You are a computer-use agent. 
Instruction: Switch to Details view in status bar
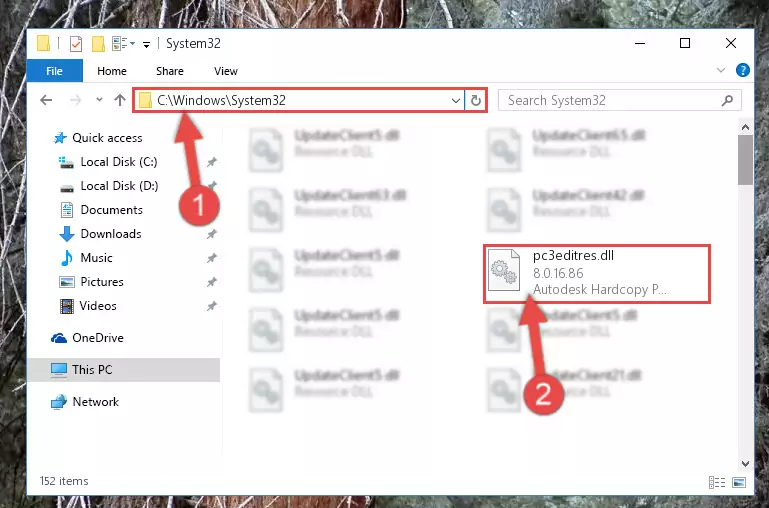point(717,483)
